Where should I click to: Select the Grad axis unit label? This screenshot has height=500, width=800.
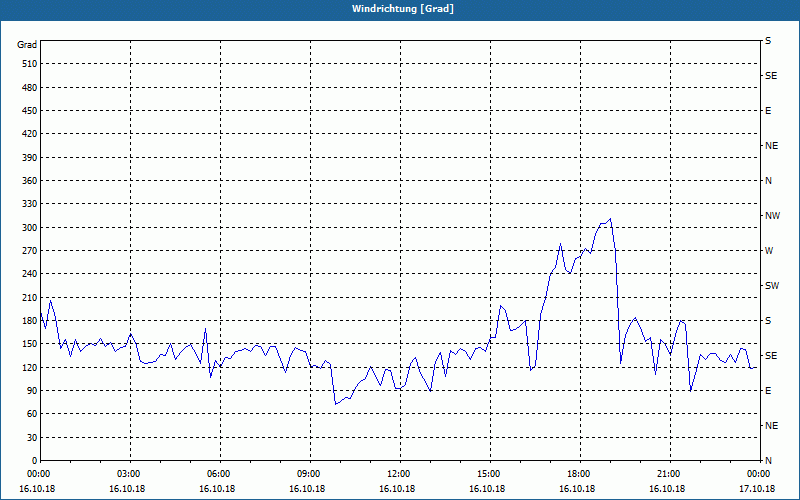[x=27, y=45]
